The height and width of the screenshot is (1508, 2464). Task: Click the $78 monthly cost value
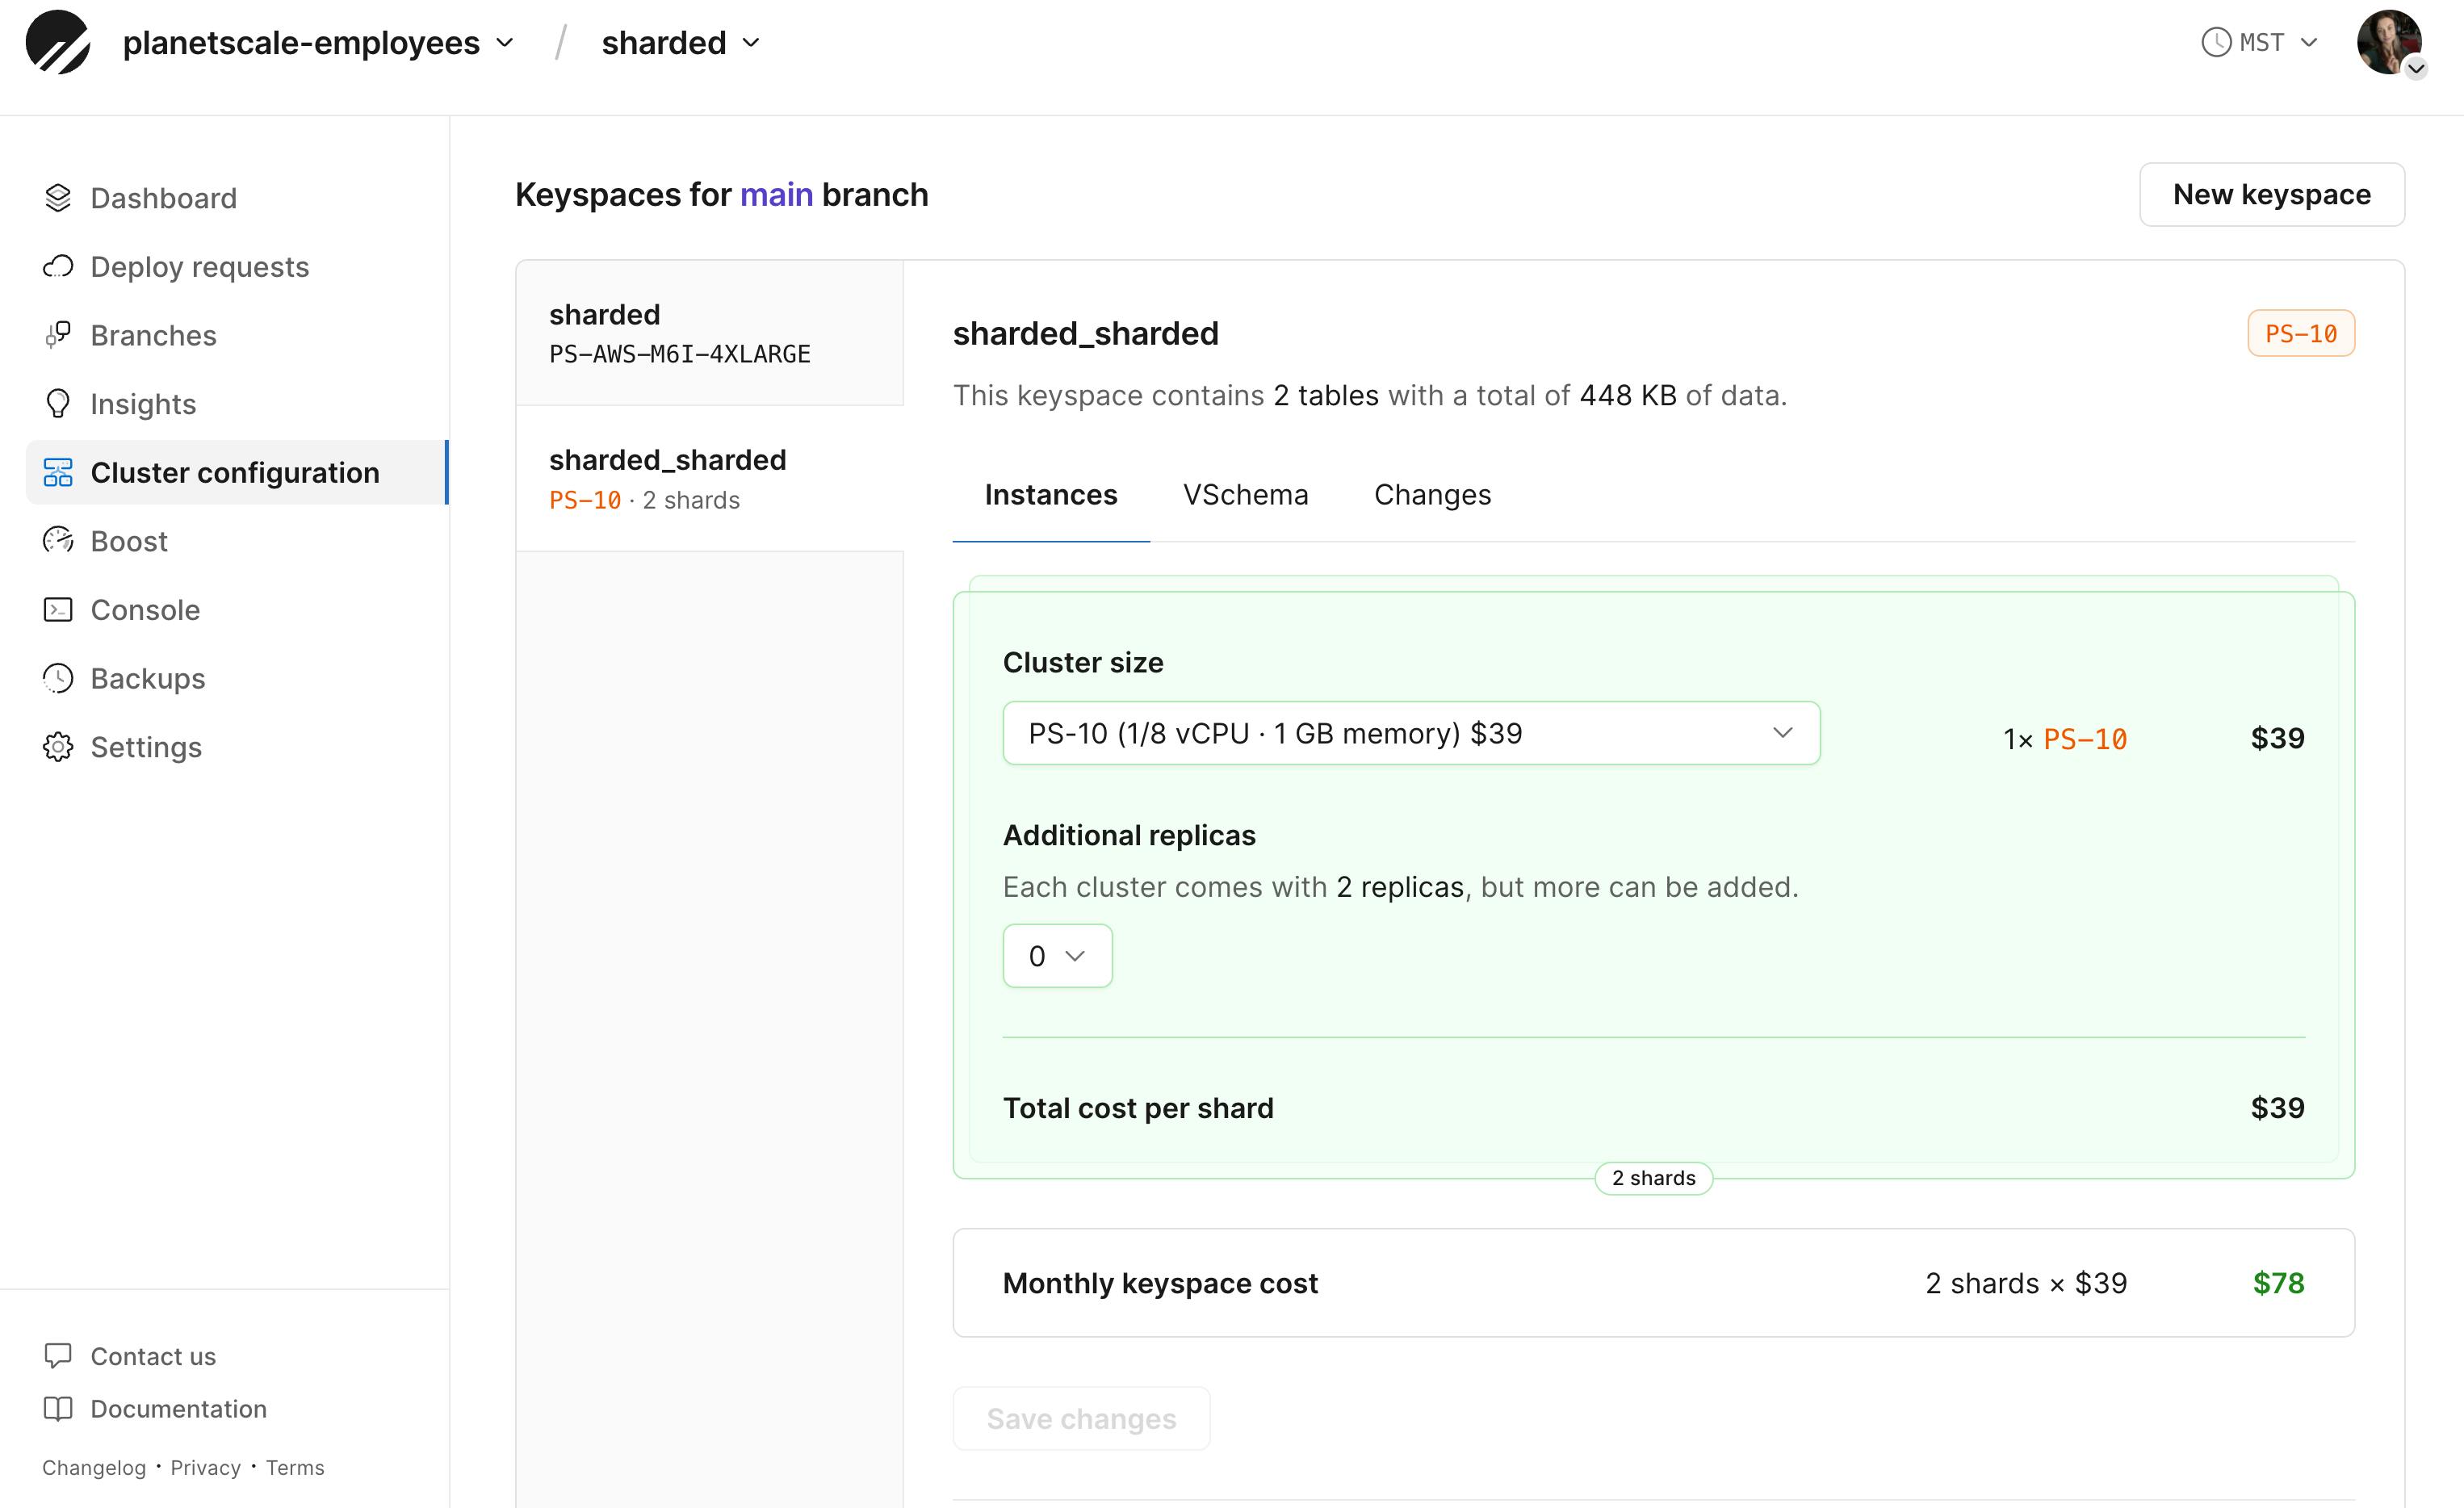2278,1283
